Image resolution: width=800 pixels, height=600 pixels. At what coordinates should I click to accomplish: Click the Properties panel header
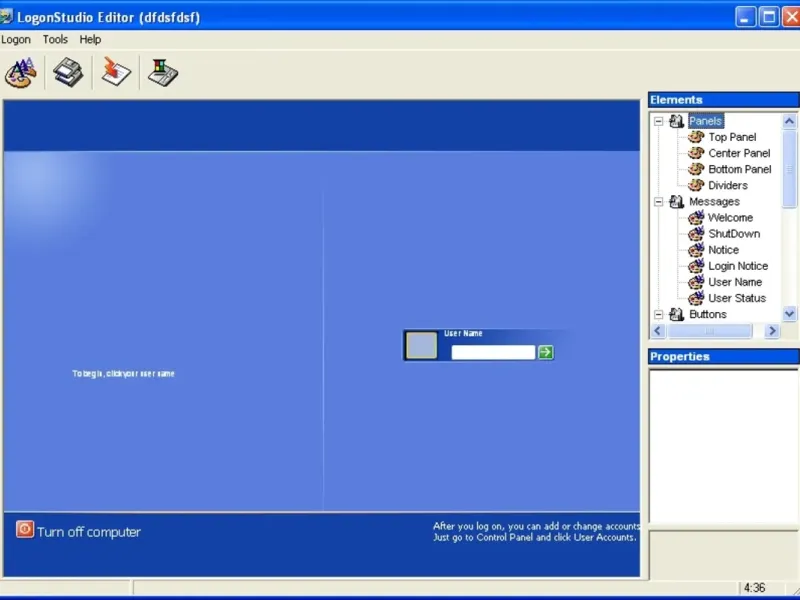pos(723,356)
